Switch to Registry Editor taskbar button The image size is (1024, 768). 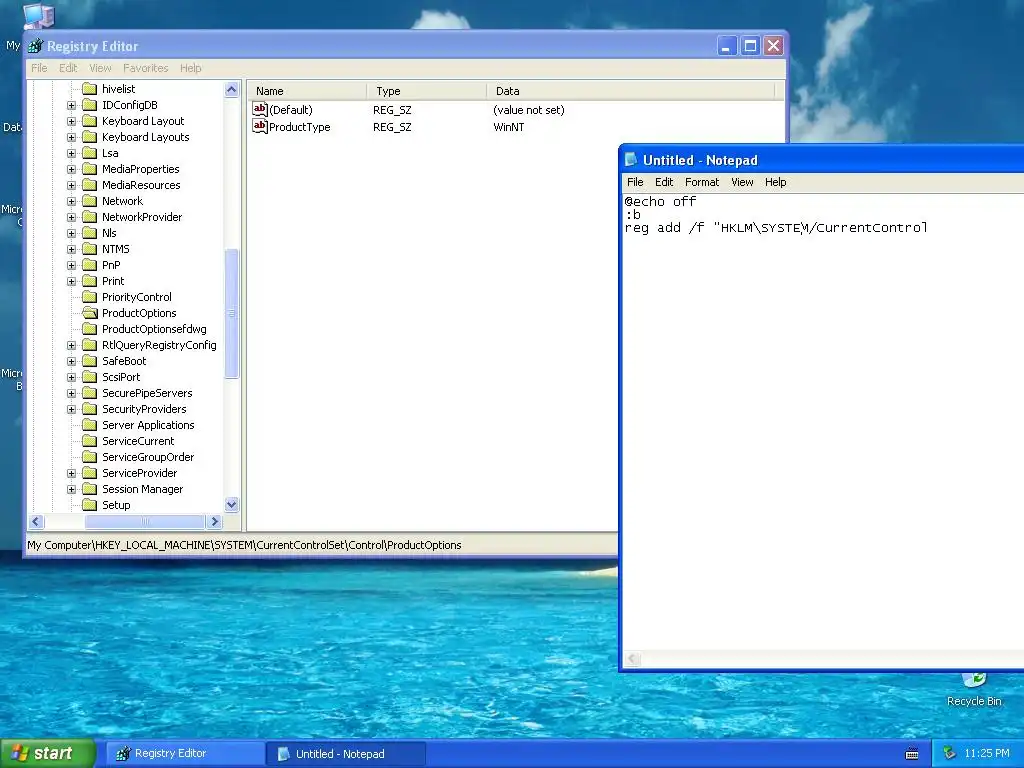184,754
